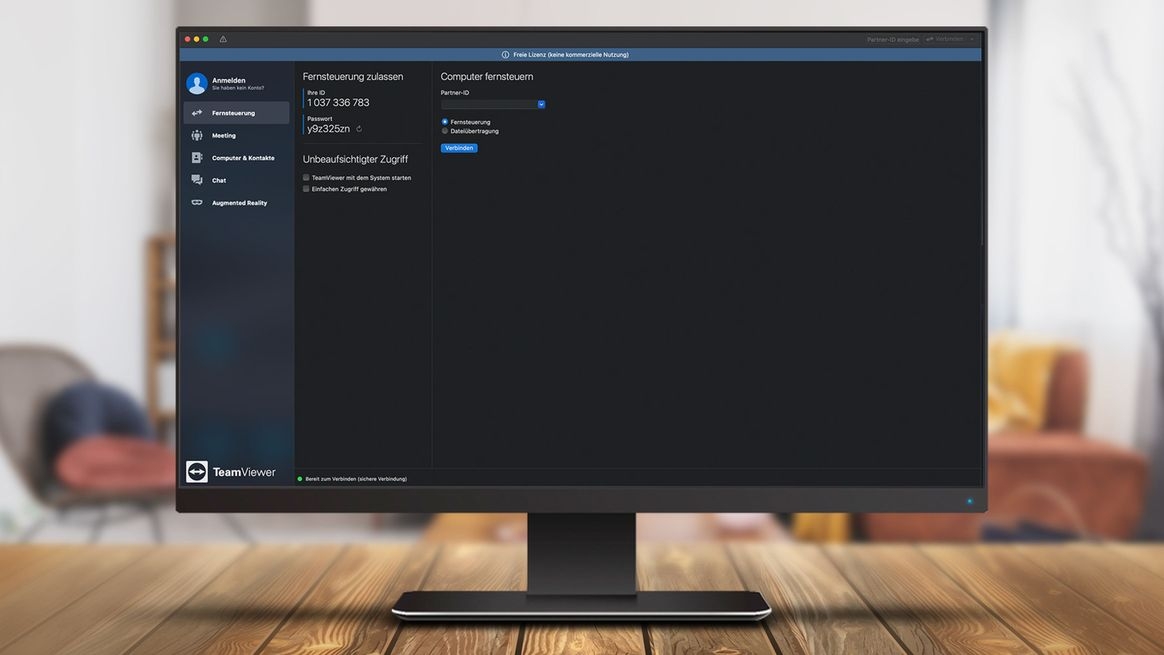Click the Augmented Reality headset icon
Screen dimensions: 1164x655
(x=197, y=203)
